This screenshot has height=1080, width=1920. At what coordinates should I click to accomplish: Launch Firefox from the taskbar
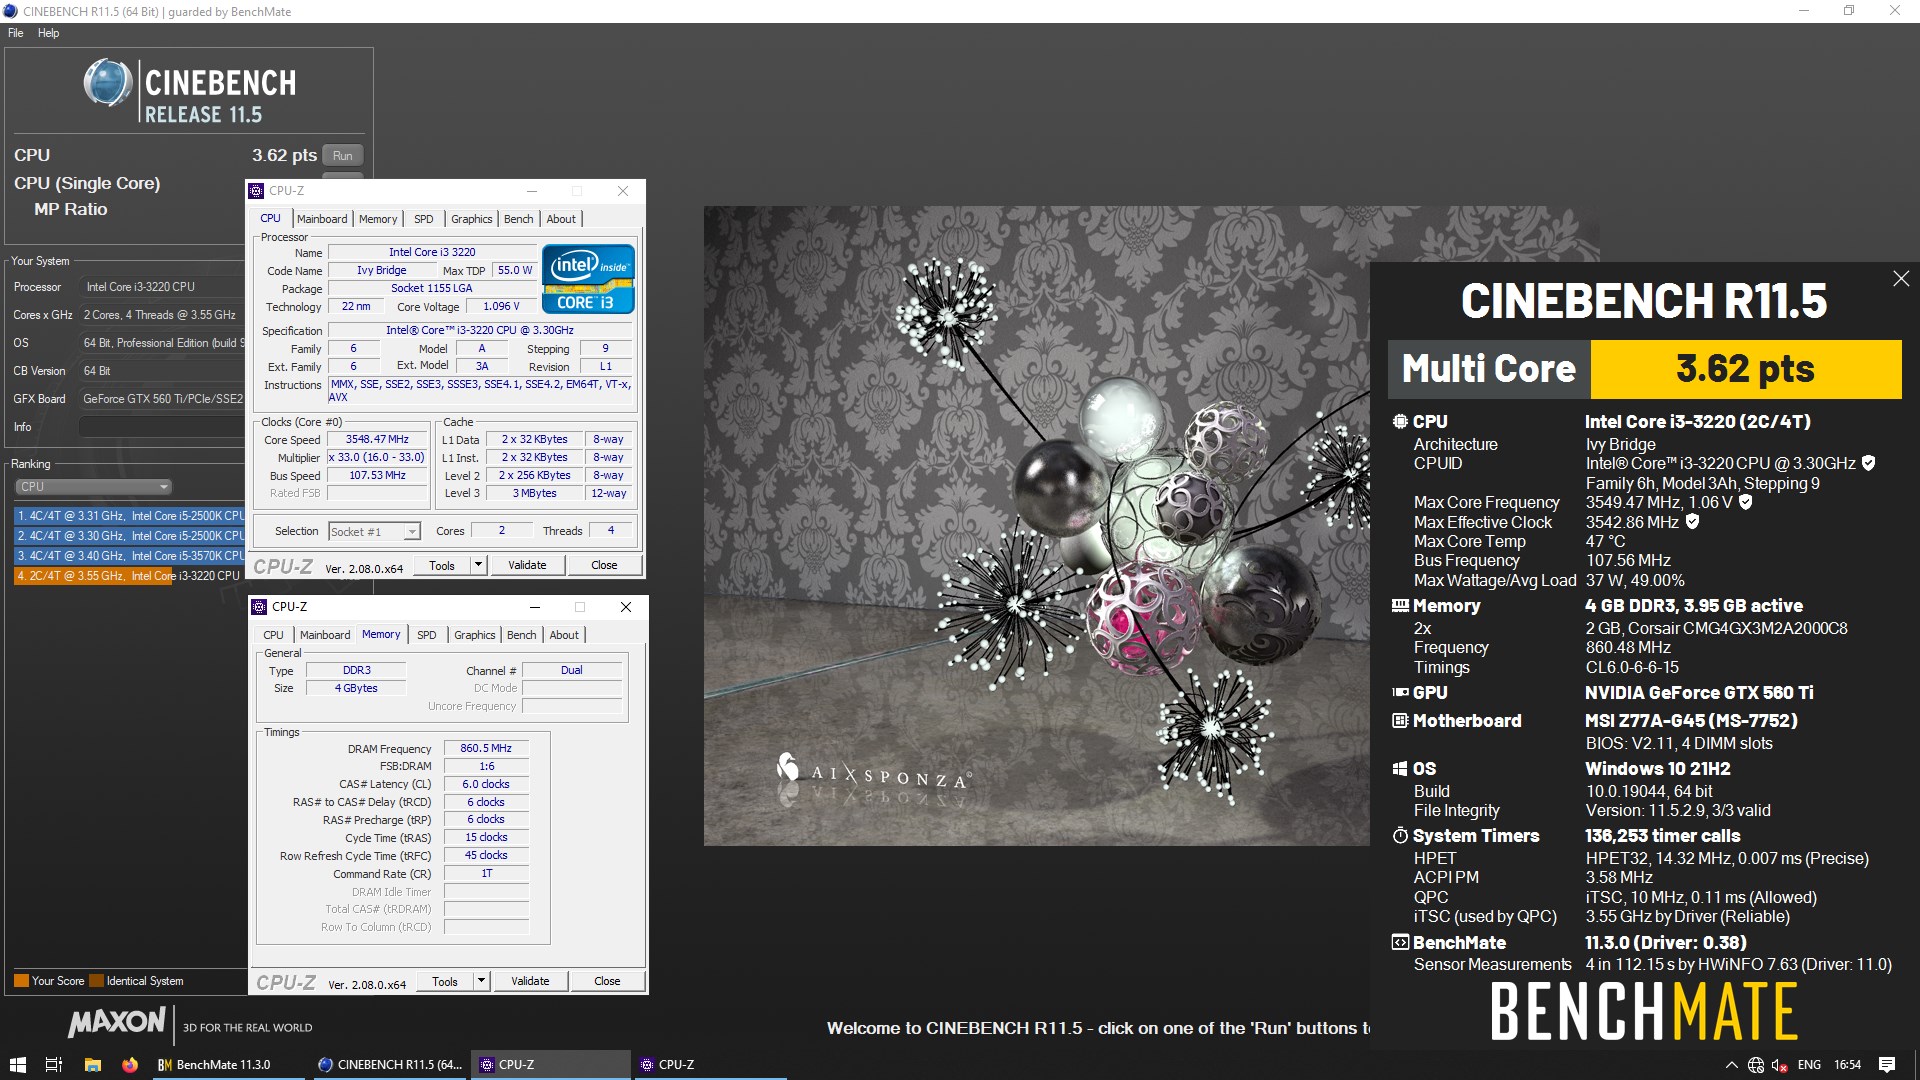pos(130,1065)
